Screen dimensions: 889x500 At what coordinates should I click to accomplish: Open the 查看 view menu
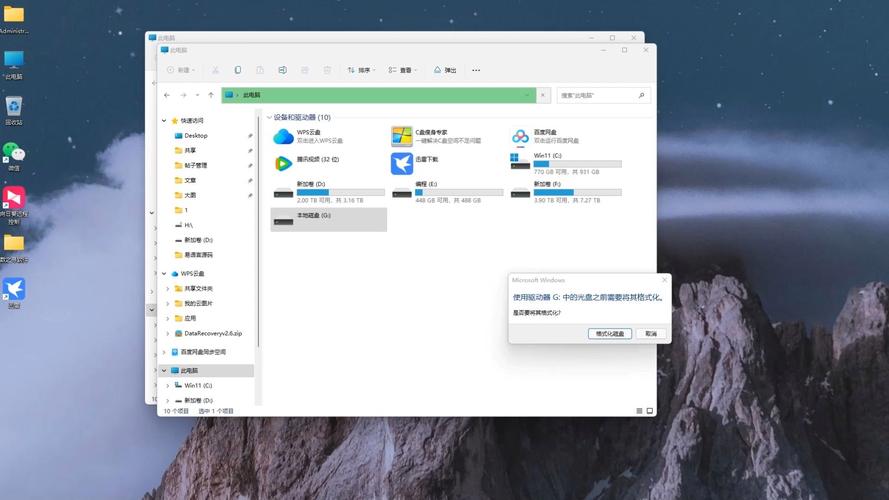click(402, 70)
